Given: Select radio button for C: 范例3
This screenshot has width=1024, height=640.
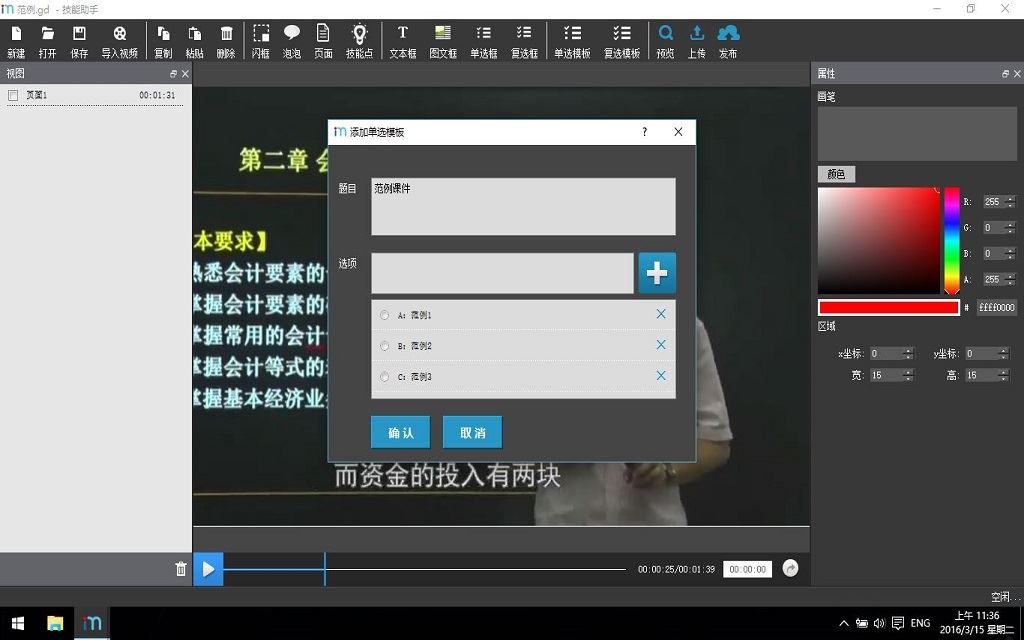Looking at the screenshot, I should 384,377.
